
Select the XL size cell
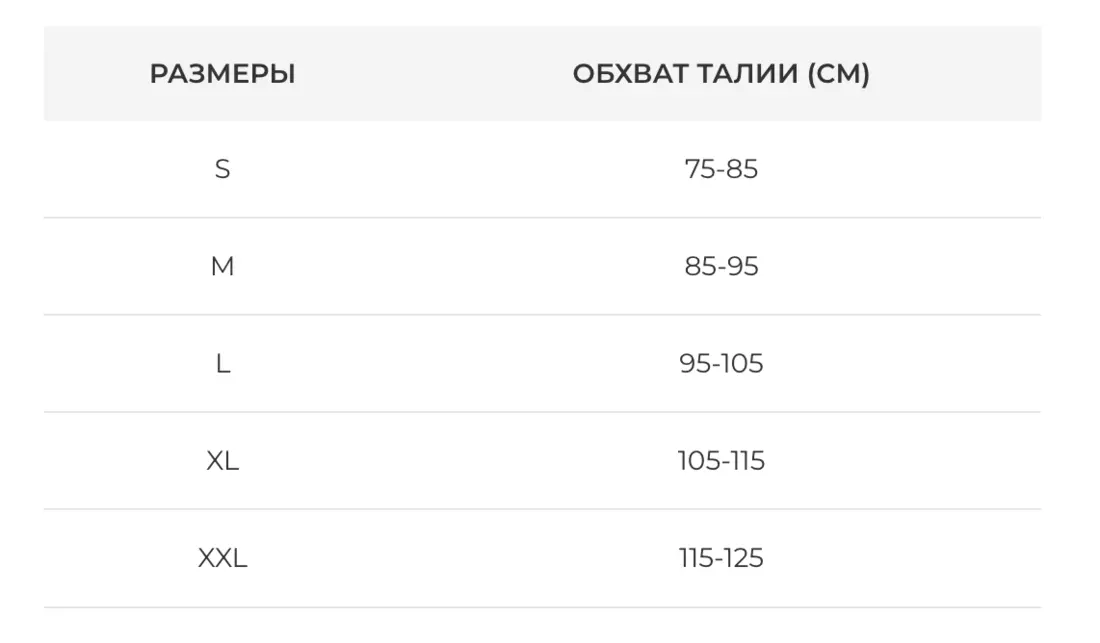pos(222,461)
